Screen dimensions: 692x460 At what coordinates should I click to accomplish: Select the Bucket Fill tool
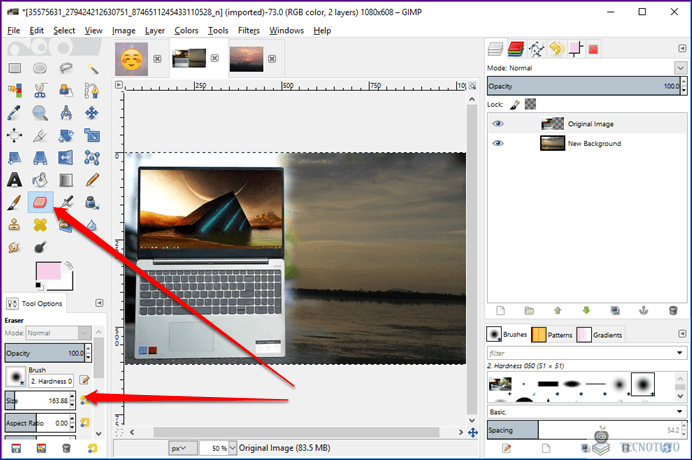tap(40, 180)
